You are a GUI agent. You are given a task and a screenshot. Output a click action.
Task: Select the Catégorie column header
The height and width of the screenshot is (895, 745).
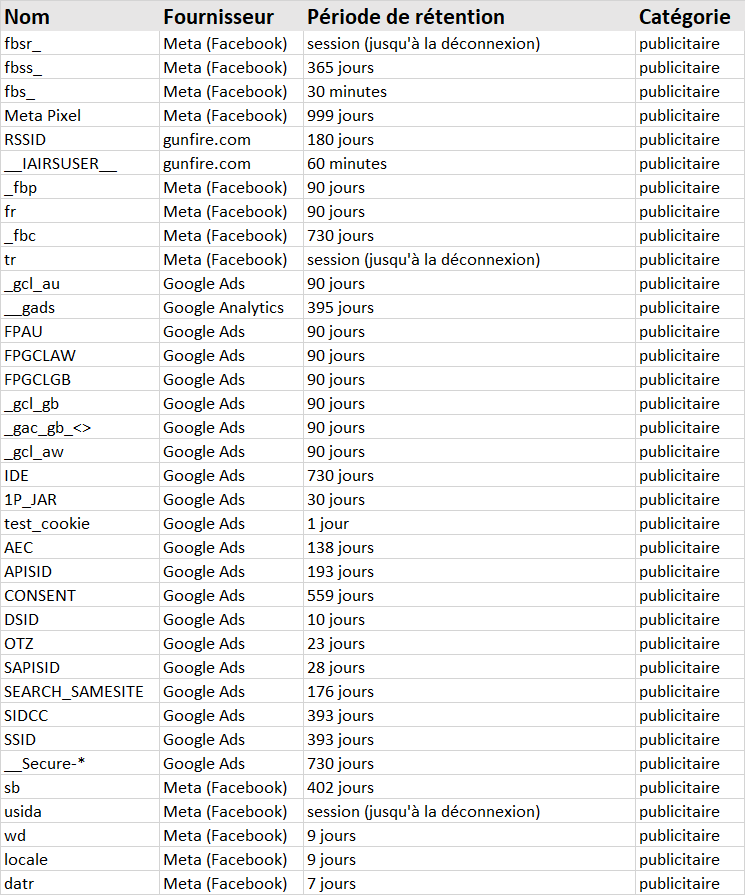(684, 17)
